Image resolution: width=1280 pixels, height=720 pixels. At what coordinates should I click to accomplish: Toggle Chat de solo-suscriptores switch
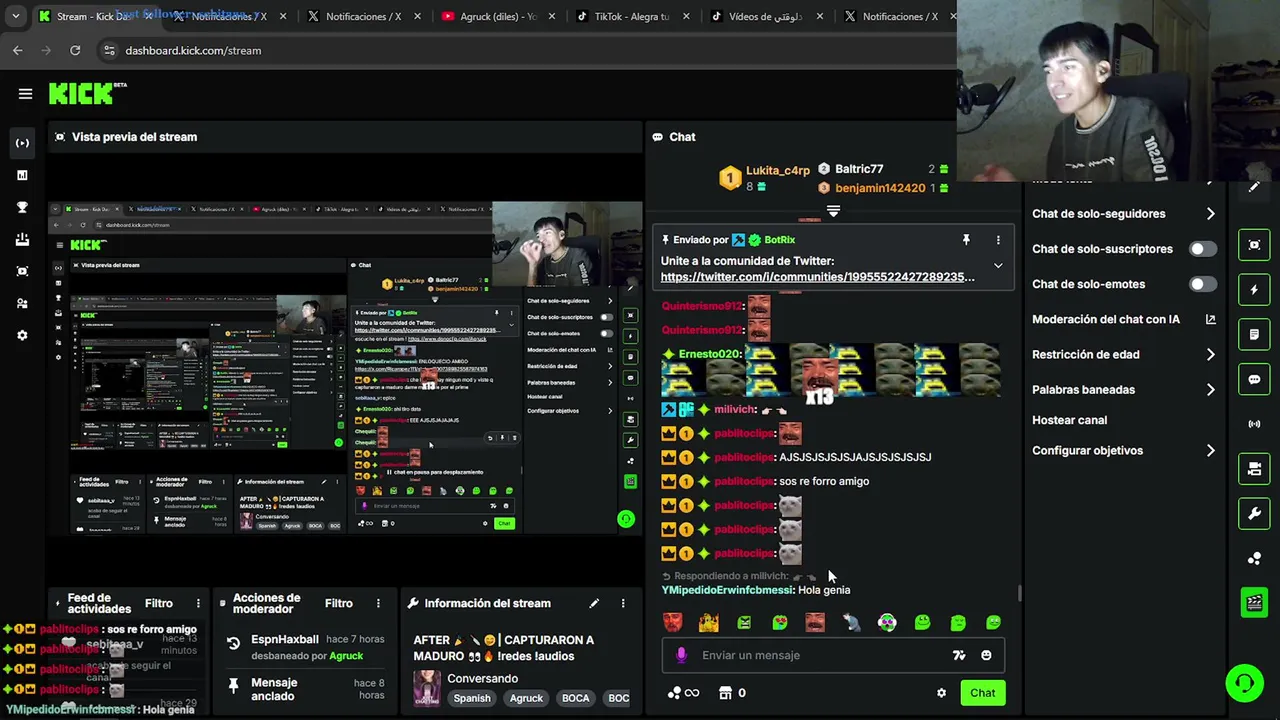(x=1203, y=249)
